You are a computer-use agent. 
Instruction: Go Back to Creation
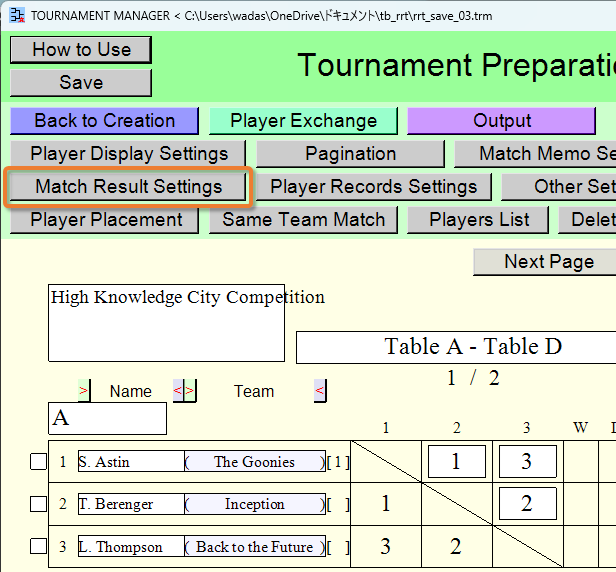[104, 121]
